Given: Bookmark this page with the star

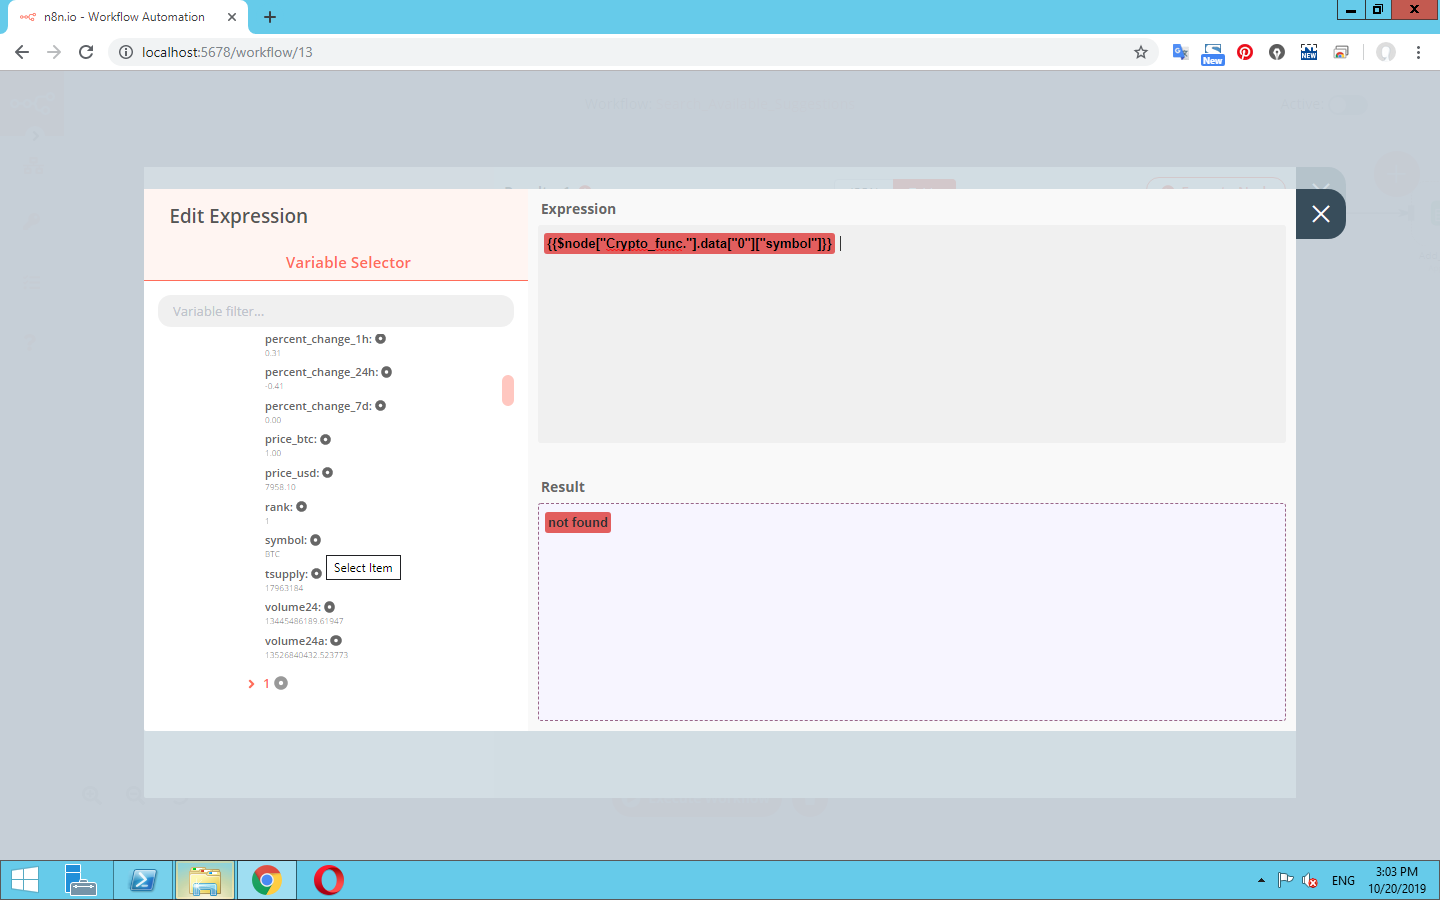Looking at the screenshot, I should click(x=1141, y=52).
